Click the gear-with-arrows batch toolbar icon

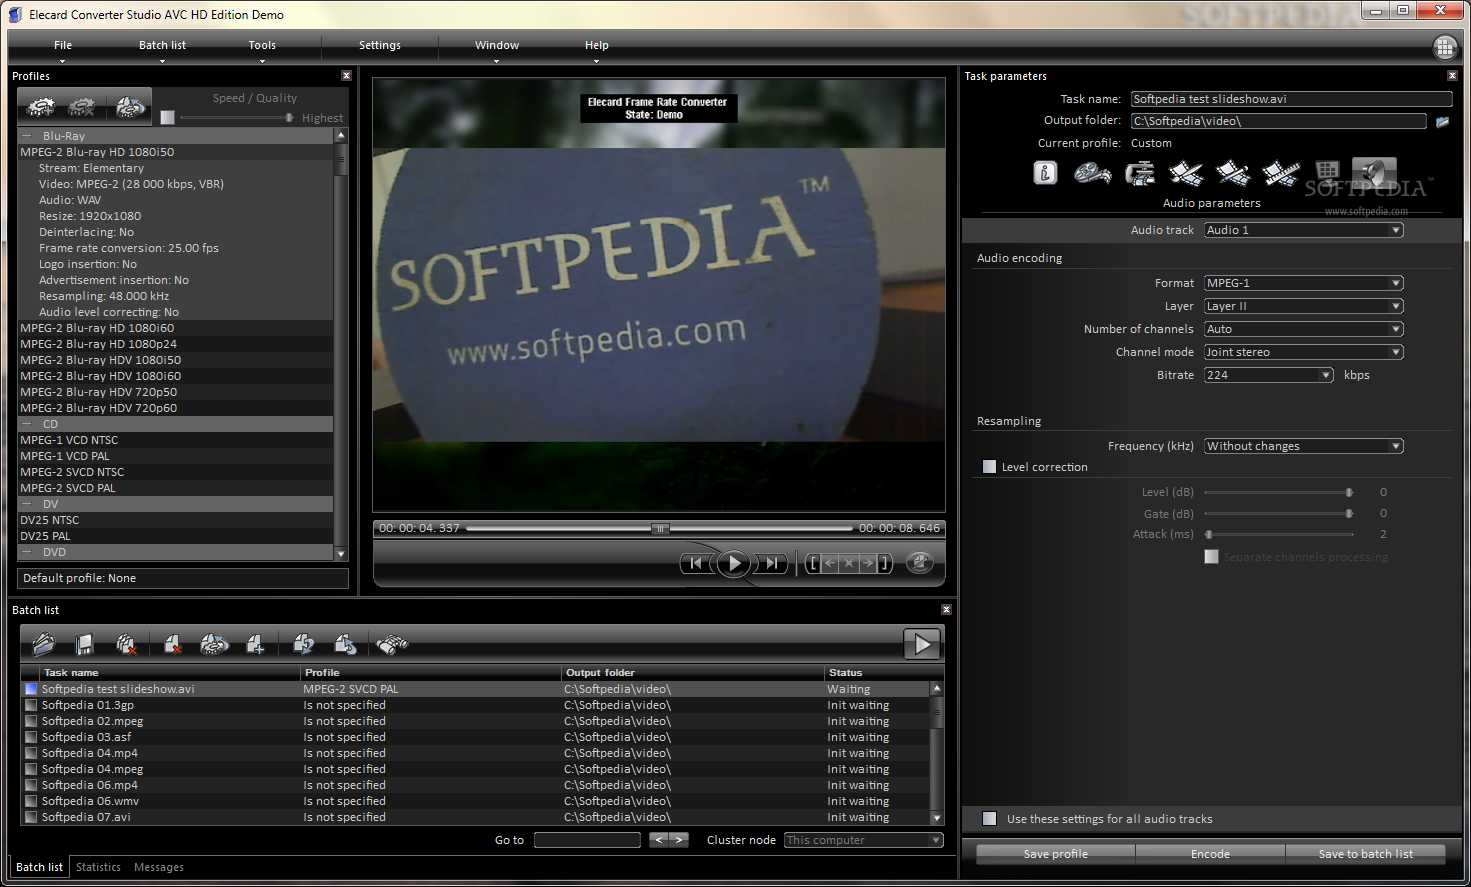[214, 644]
